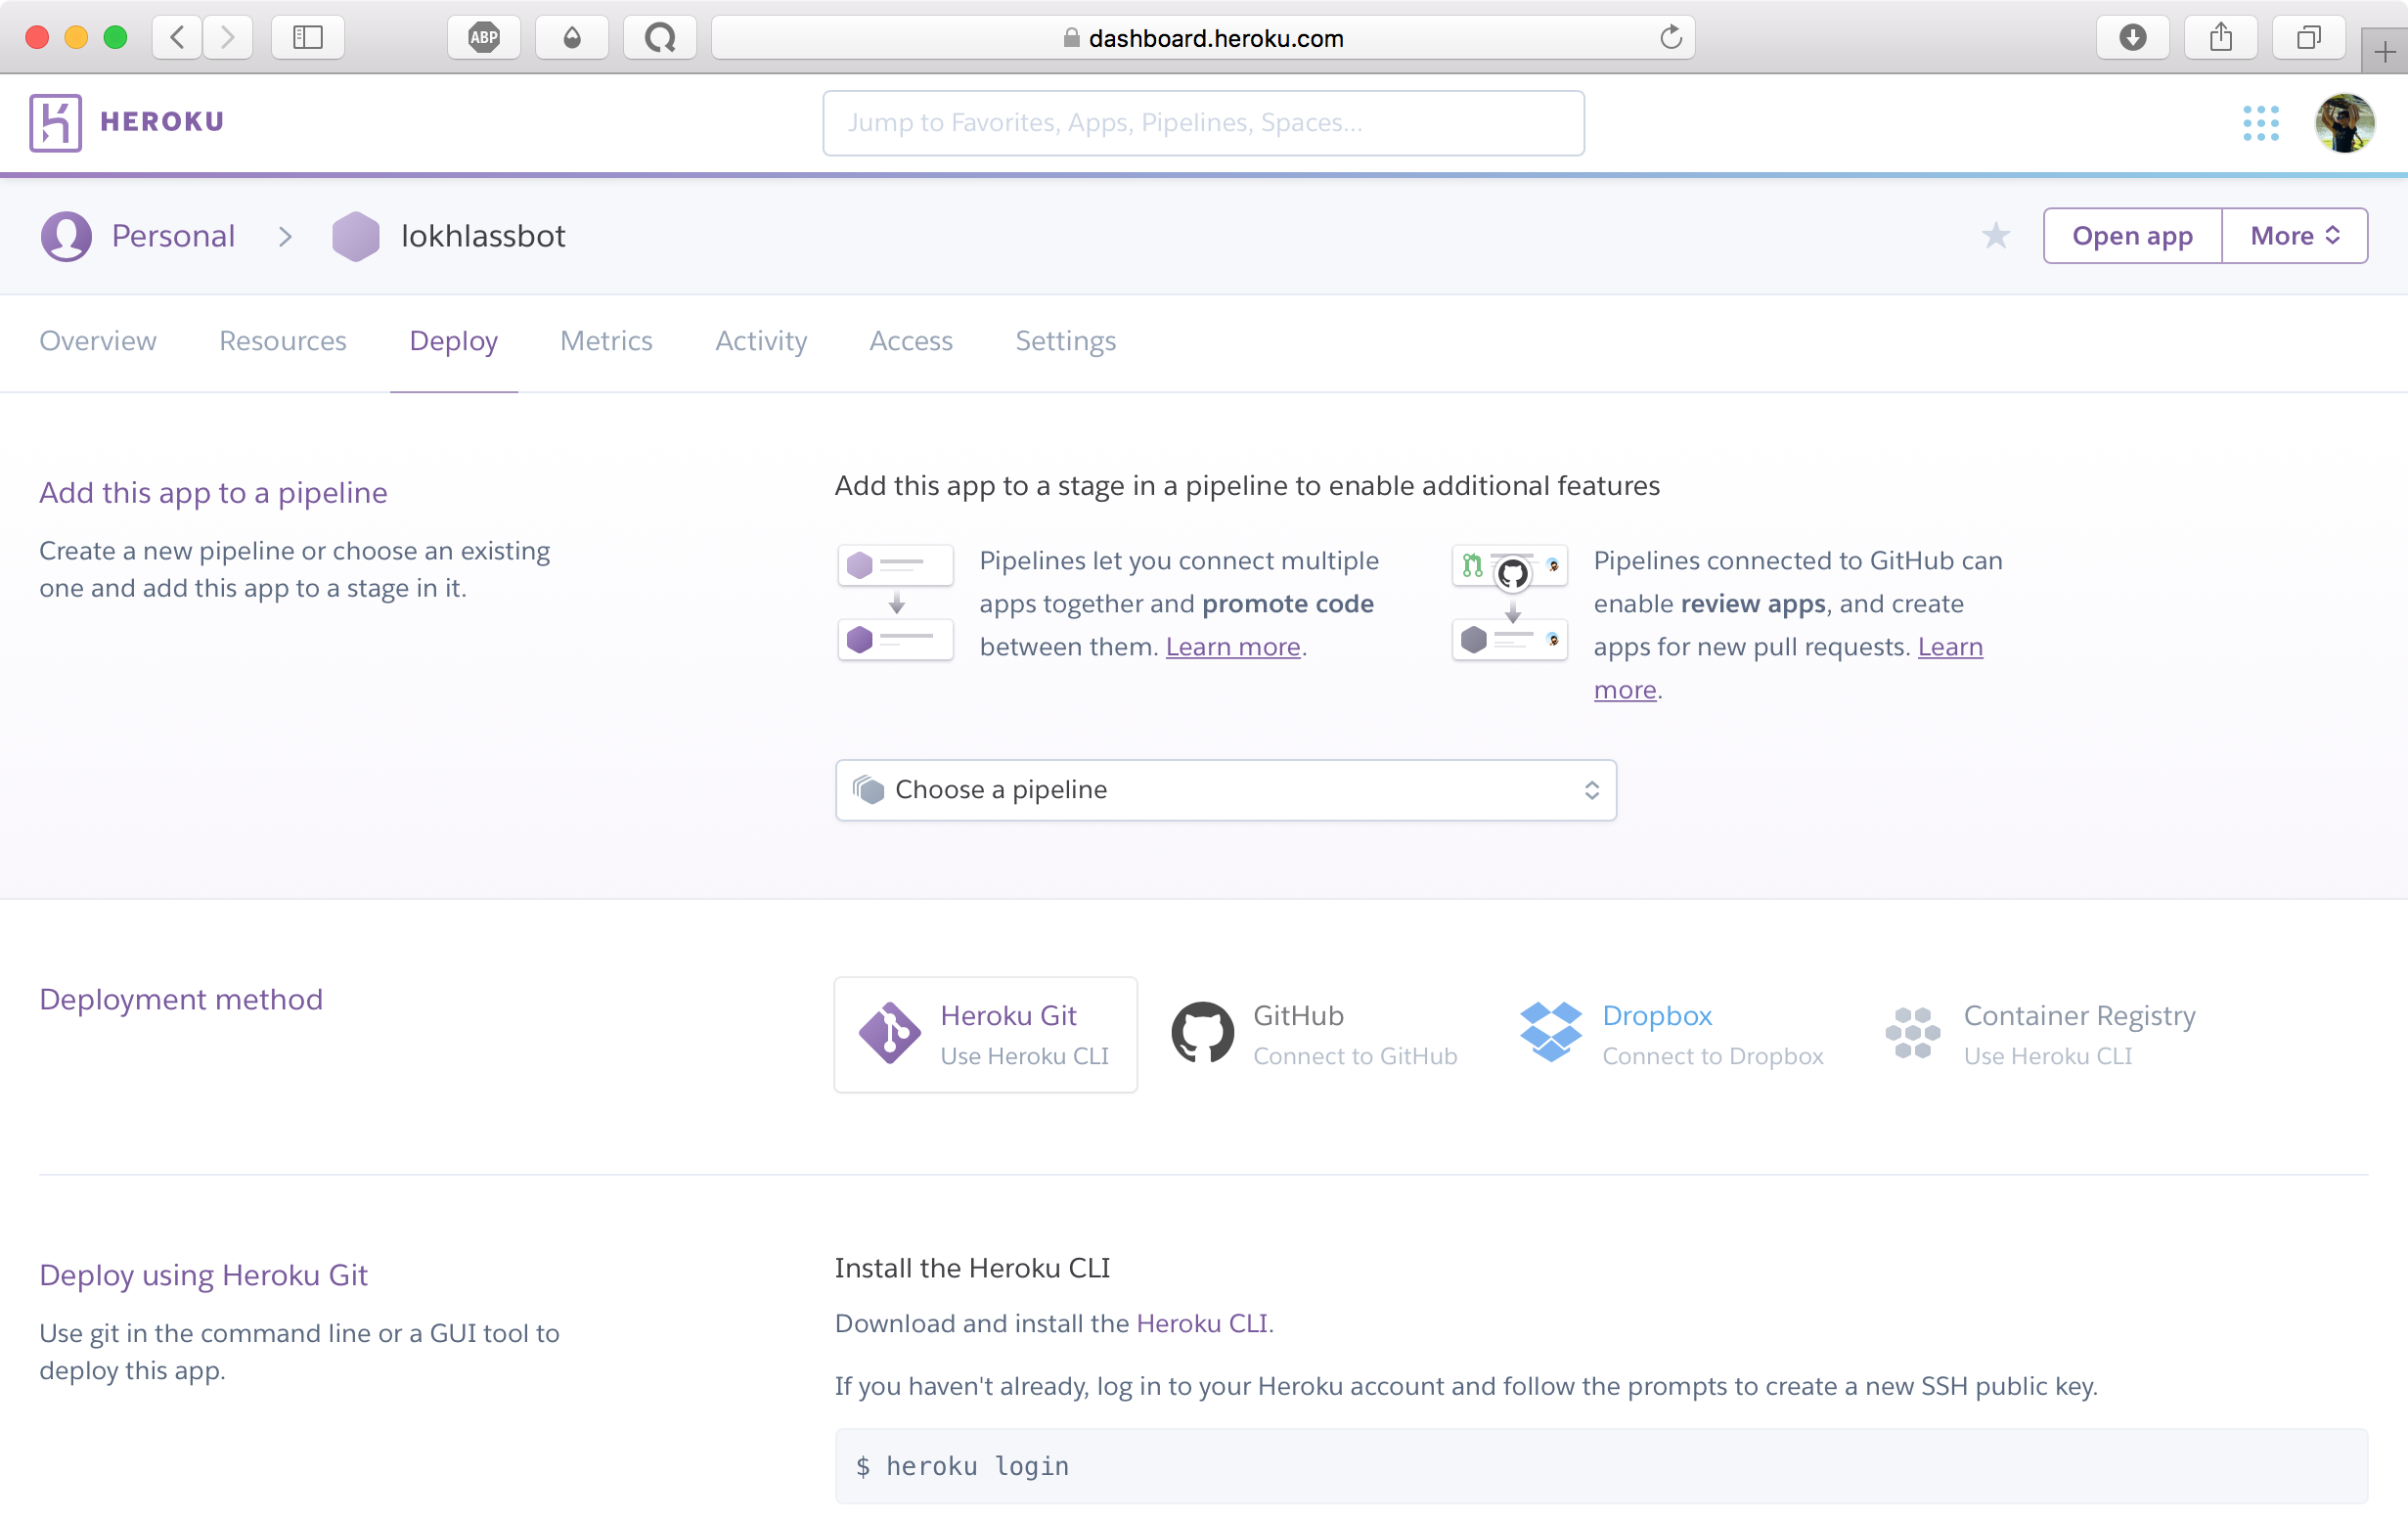Click the Safari address bar
Screen dimensions: 2408x1520
click(1203, 38)
